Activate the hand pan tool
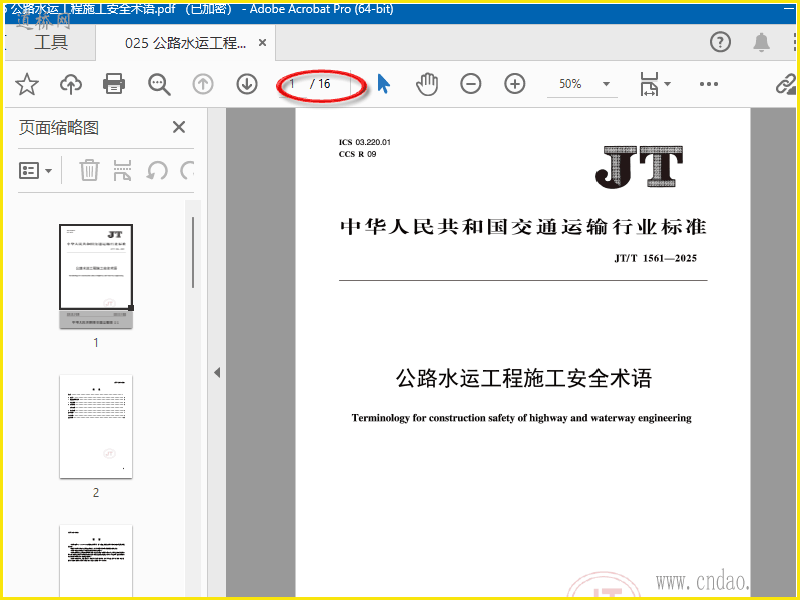The image size is (800, 600). pos(427,84)
